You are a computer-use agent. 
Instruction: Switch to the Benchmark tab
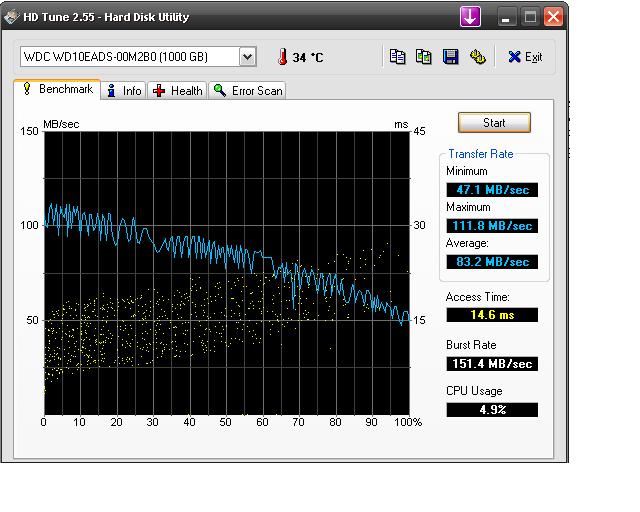57,89
